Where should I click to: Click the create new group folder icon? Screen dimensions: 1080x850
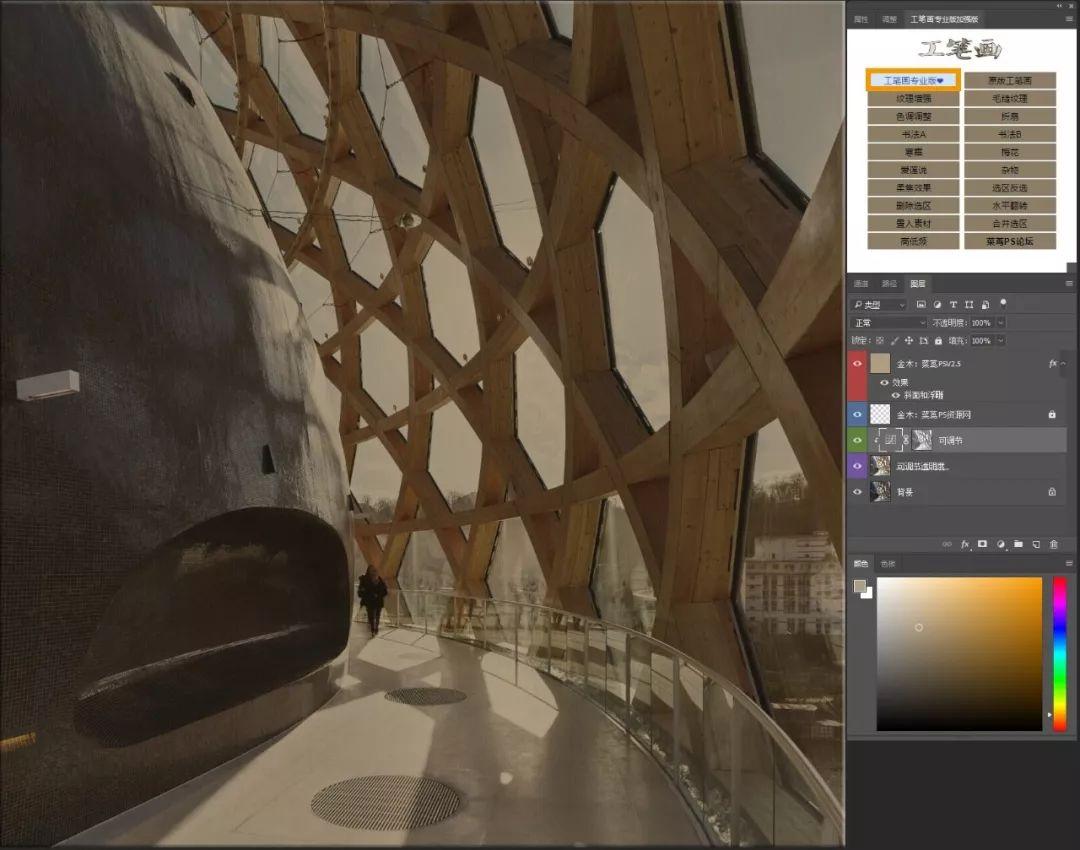tap(1018, 544)
